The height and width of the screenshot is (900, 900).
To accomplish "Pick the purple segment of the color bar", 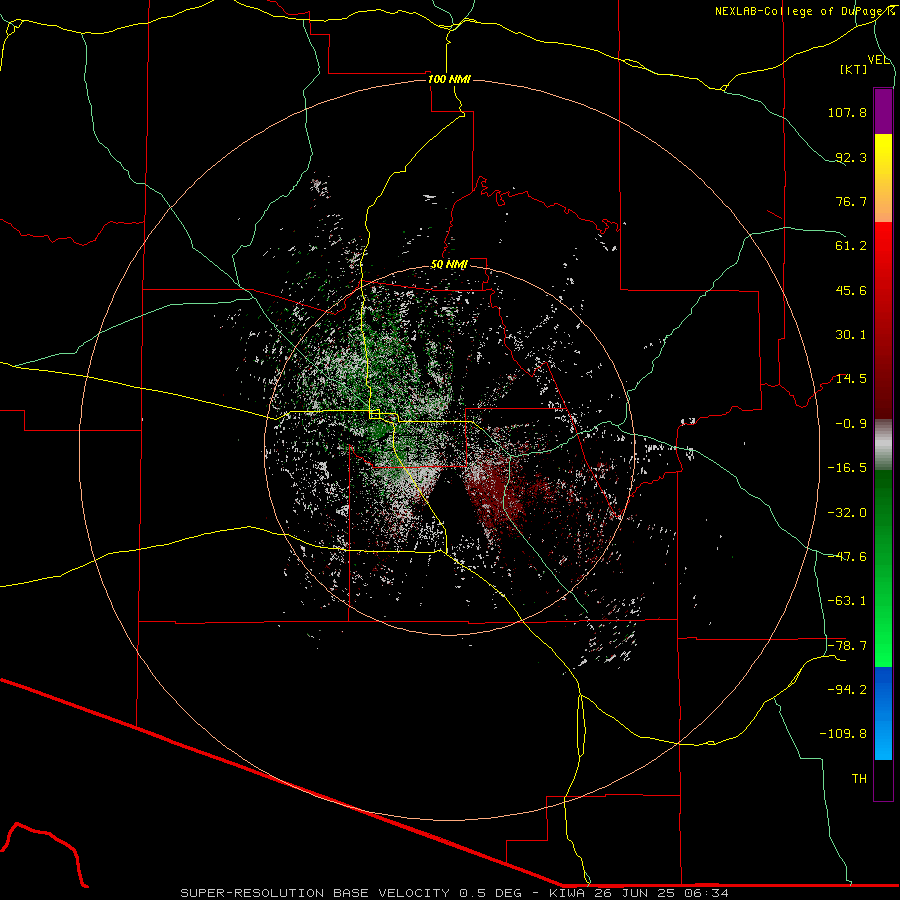I will [x=883, y=111].
